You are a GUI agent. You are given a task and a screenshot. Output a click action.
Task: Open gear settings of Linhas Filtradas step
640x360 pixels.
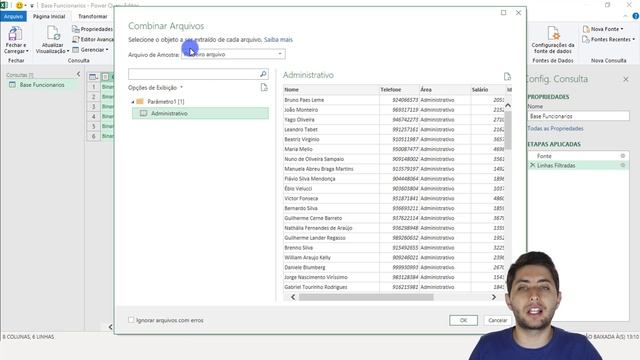tap(622, 165)
